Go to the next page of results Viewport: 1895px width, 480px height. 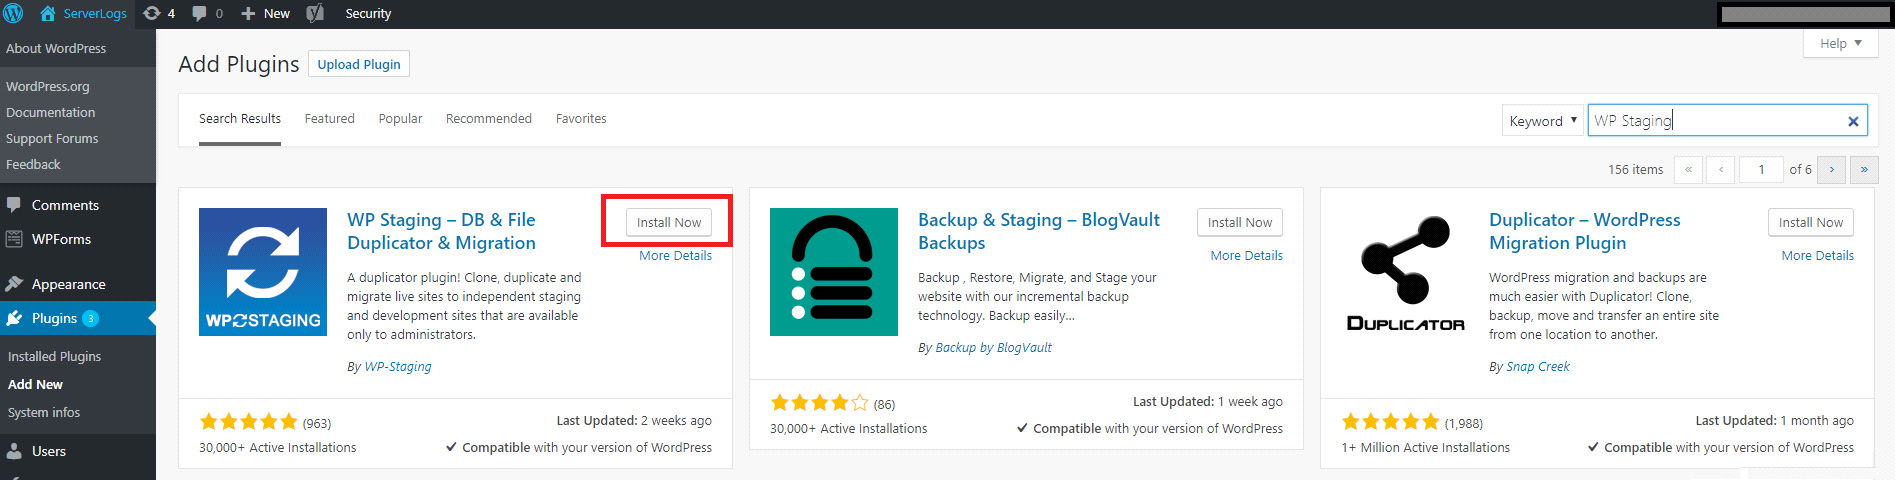point(1831,170)
